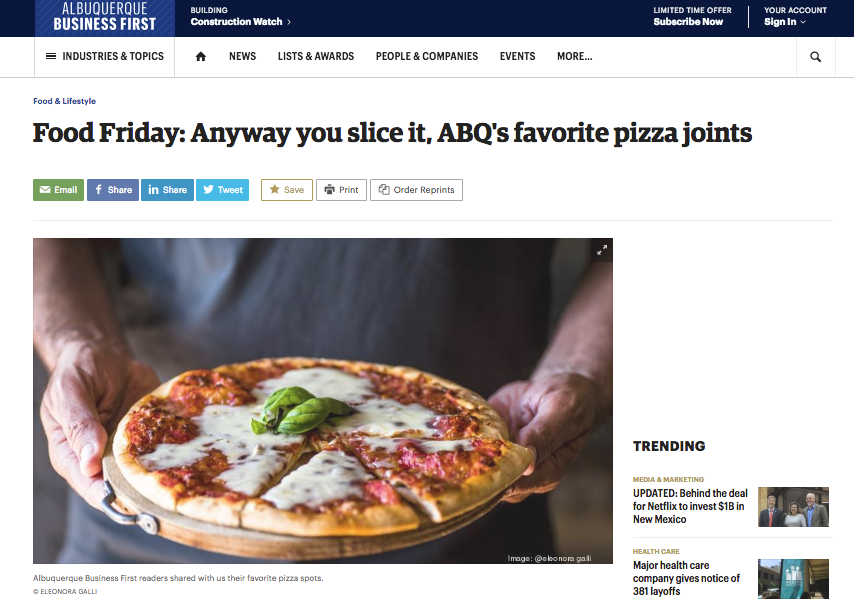
Task: Share the article on Facebook
Action: pyautogui.click(x=113, y=190)
